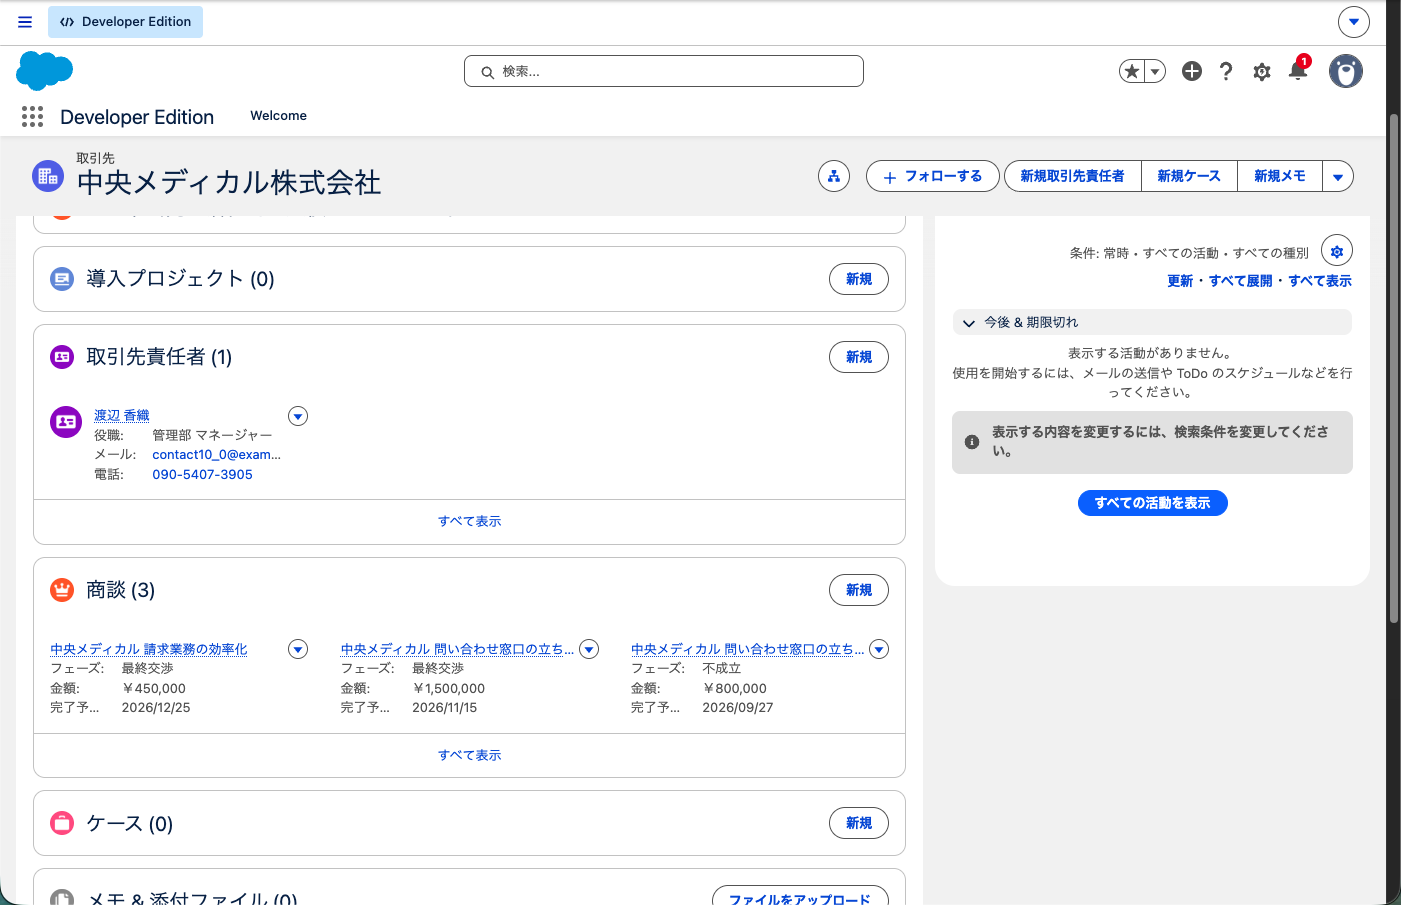Click the Salesforce cloud logo
Image resolution: width=1401 pixels, height=905 pixels.
tap(45, 71)
